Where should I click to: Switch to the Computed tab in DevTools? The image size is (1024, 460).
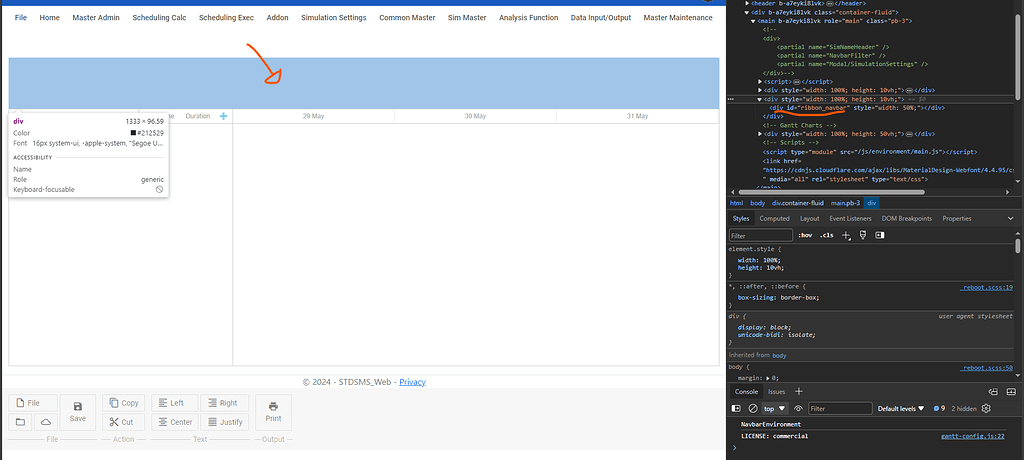[774, 218]
